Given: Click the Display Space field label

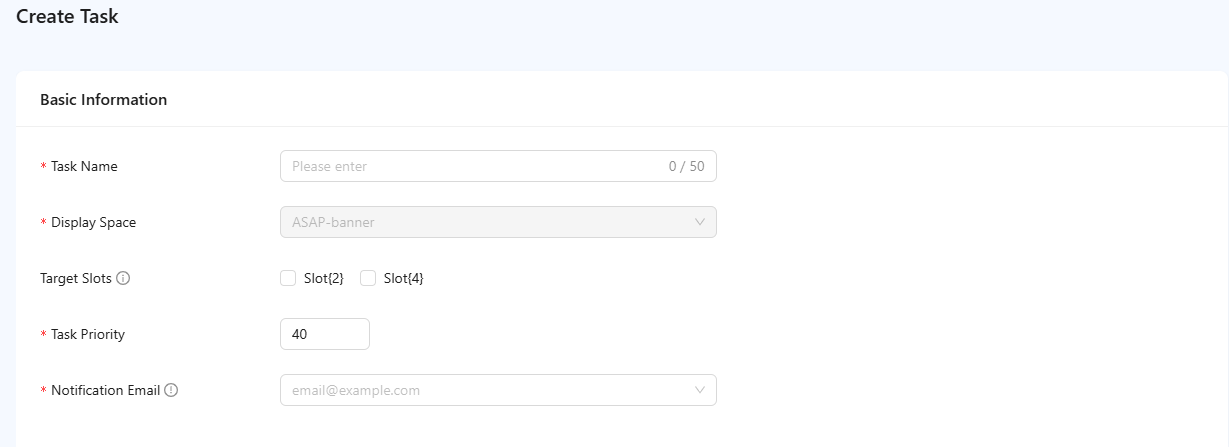Looking at the screenshot, I should (93, 223).
